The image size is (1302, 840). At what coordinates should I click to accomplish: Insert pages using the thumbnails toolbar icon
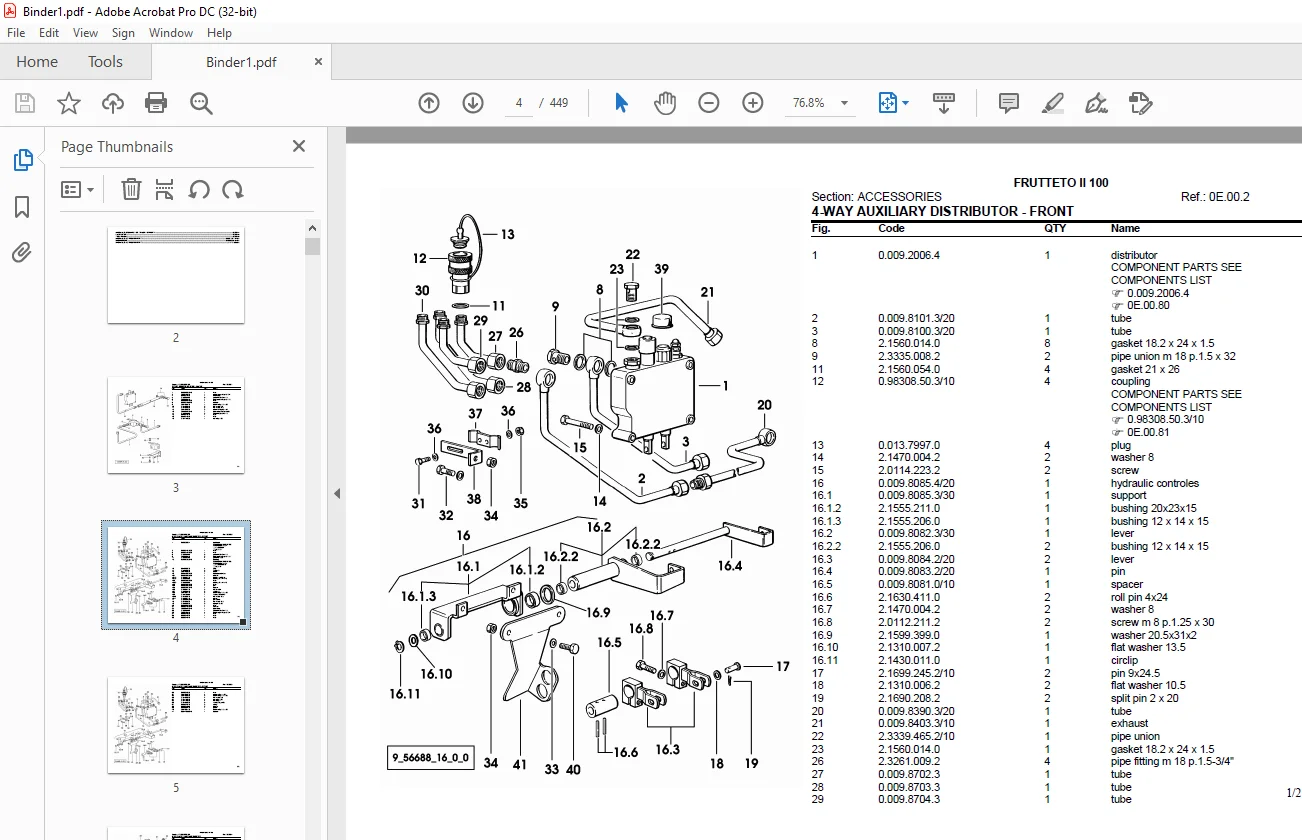click(x=165, y=189)
